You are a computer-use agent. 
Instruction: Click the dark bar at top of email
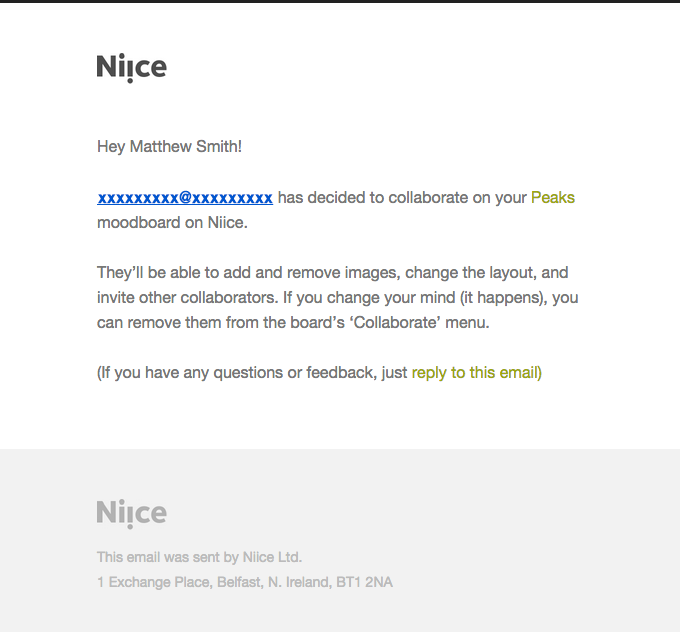tap(340, 2)
